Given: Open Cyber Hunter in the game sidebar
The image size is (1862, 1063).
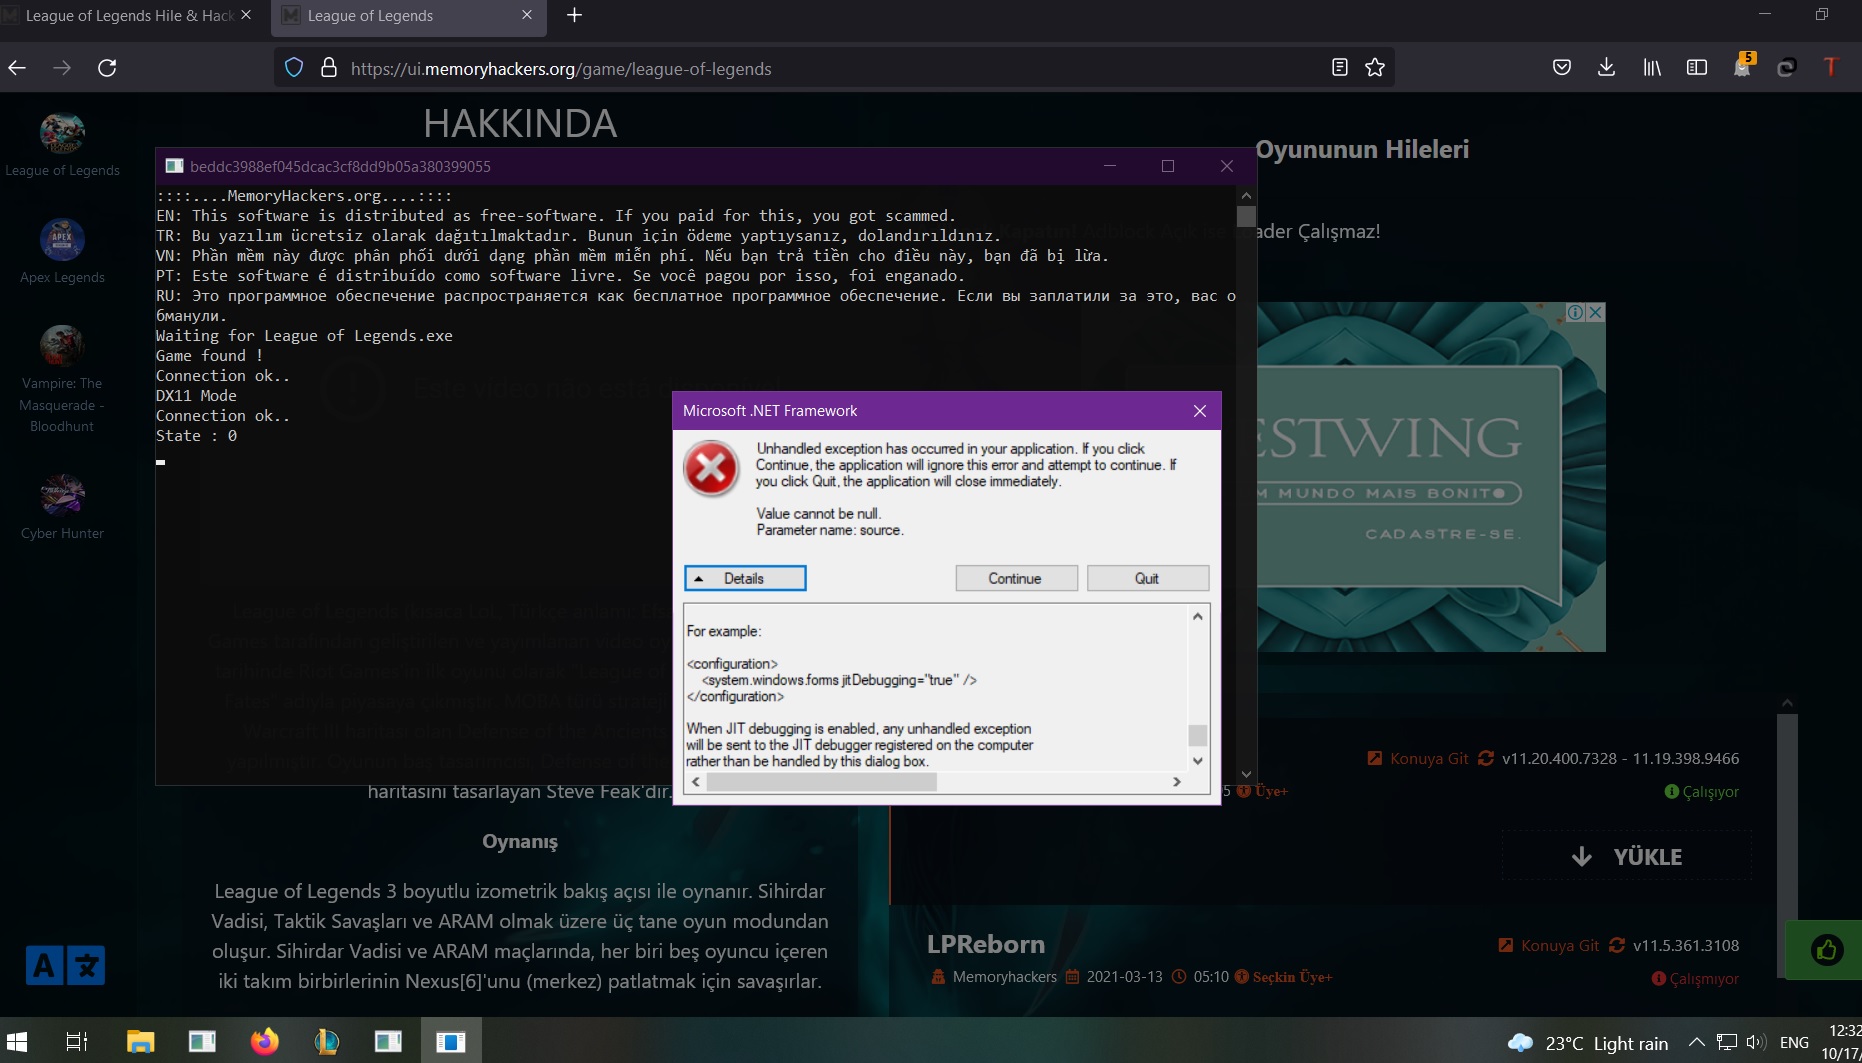Looking at the screenshot, I should pyautogui.click(x=62, y=508).
